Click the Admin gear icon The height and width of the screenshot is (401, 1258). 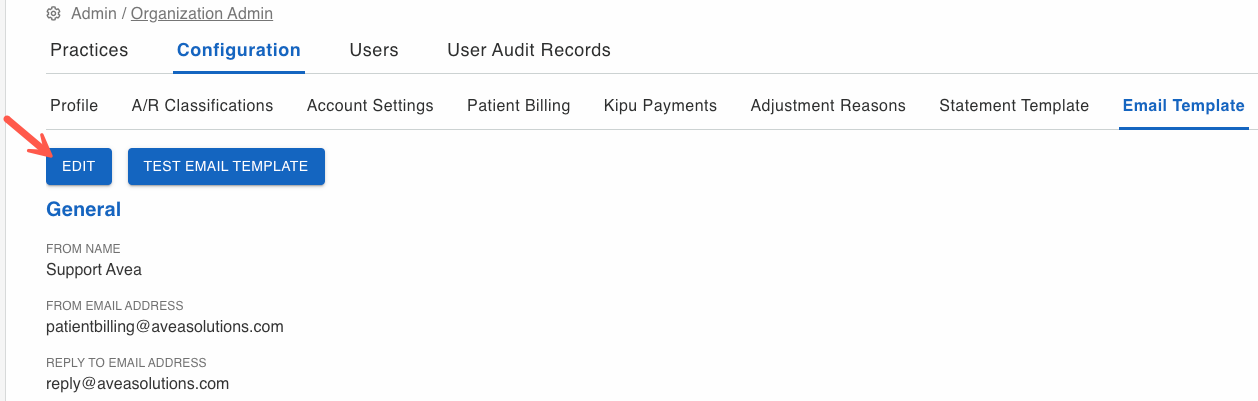pos(54,14)
